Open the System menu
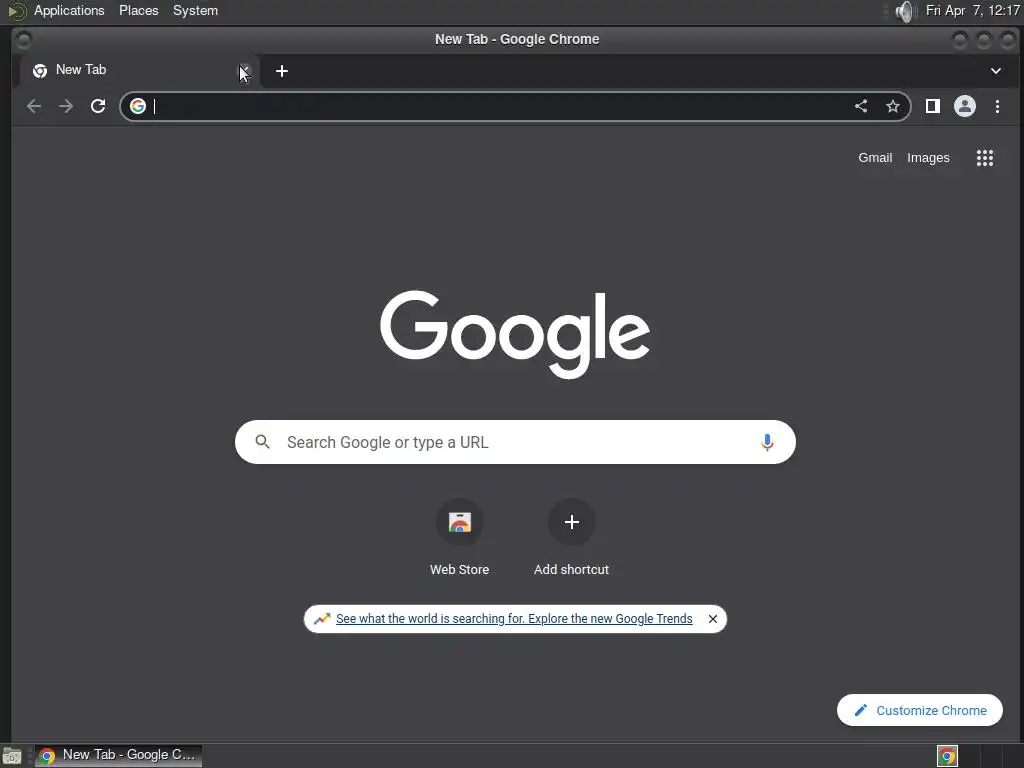 pyautogui.click(x=195, y=10)
